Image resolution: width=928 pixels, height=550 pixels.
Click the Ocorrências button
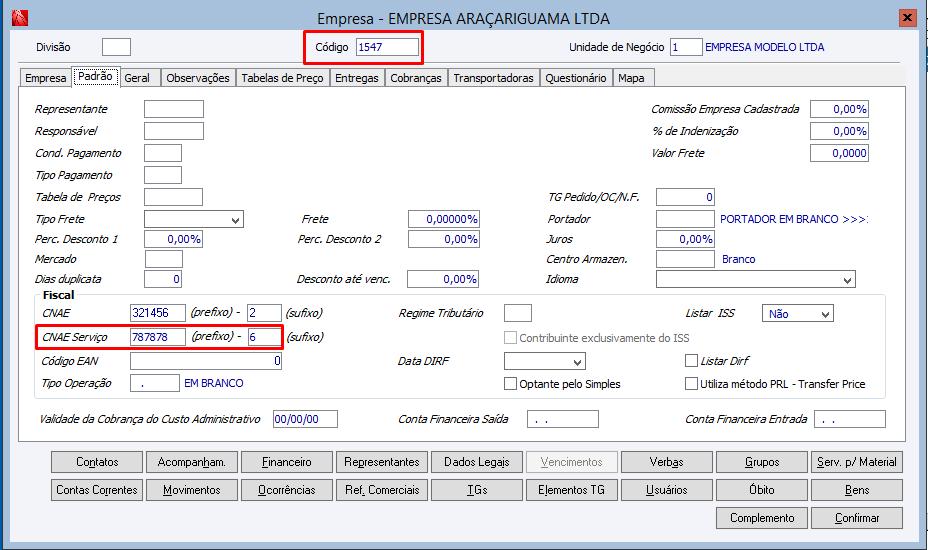coord(287,490)
